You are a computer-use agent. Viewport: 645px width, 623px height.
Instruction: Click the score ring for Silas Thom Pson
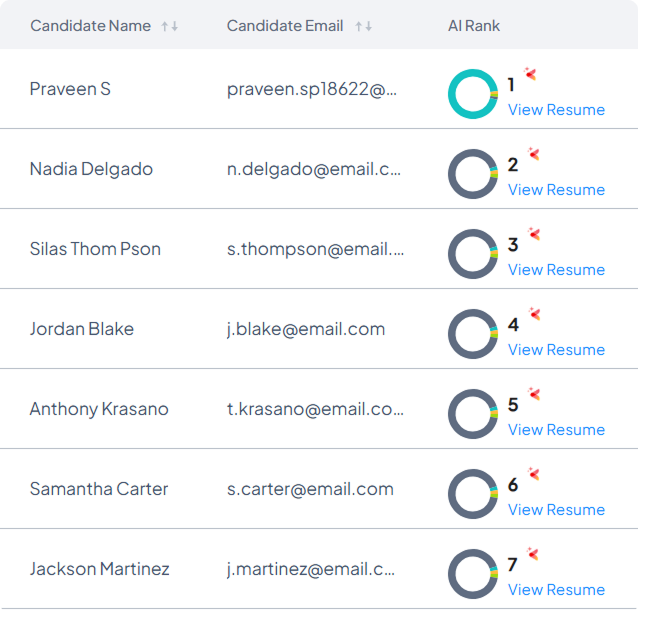coord(473,254)
